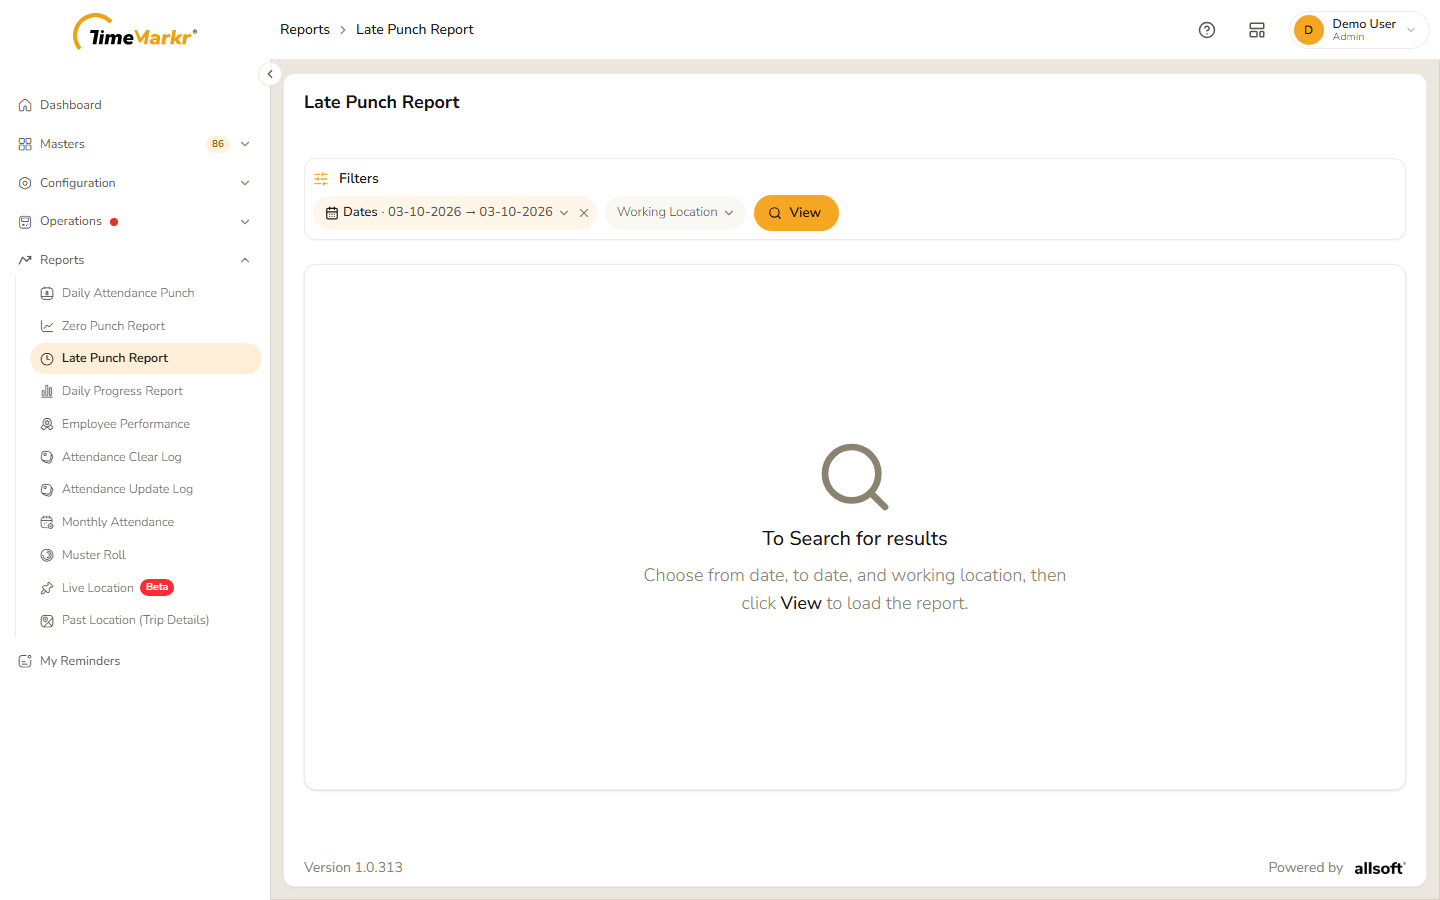Click the Demo User avatar circle
The width and height of the screenshot is (1440, 900).
tap(1308, 30)
